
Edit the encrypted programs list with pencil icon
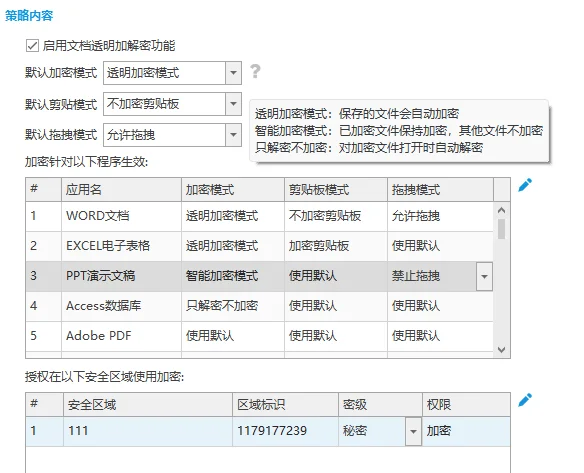coord(525,185)
